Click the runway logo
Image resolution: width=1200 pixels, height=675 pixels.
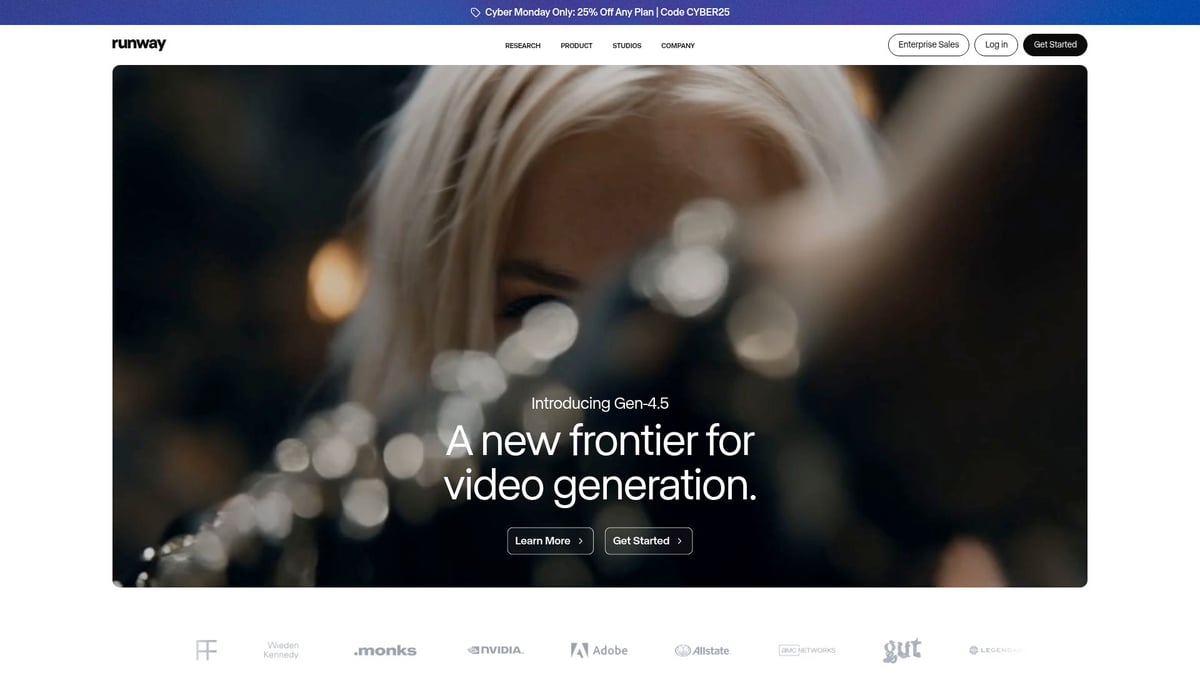point(138,43)
